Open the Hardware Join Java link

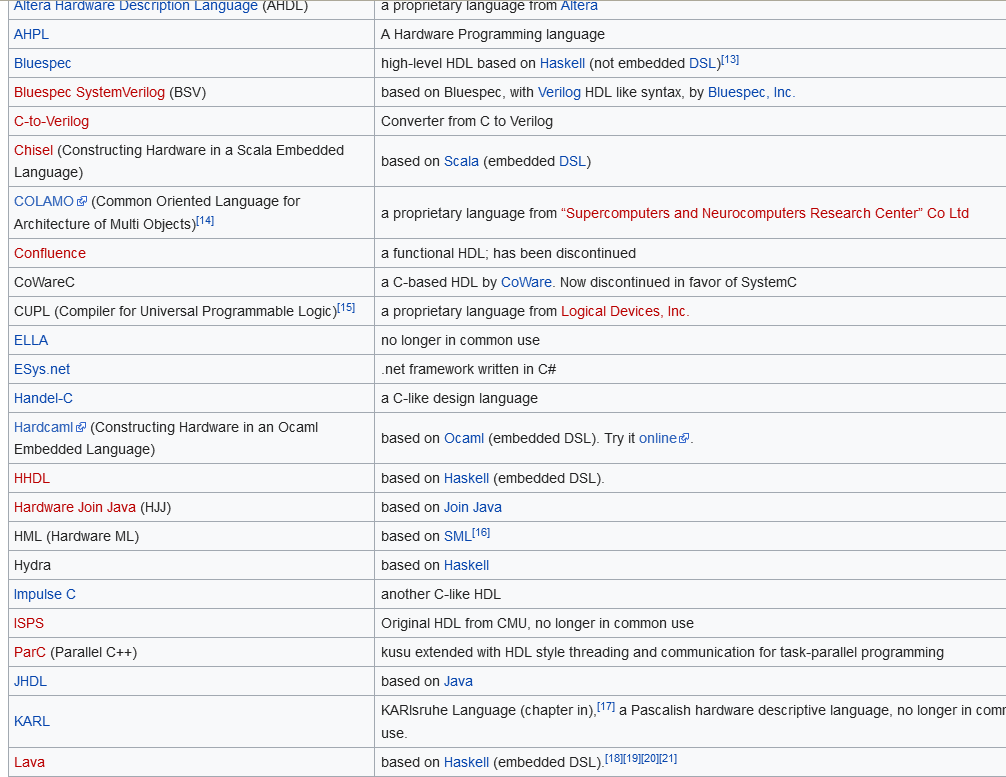coord(74,507)
